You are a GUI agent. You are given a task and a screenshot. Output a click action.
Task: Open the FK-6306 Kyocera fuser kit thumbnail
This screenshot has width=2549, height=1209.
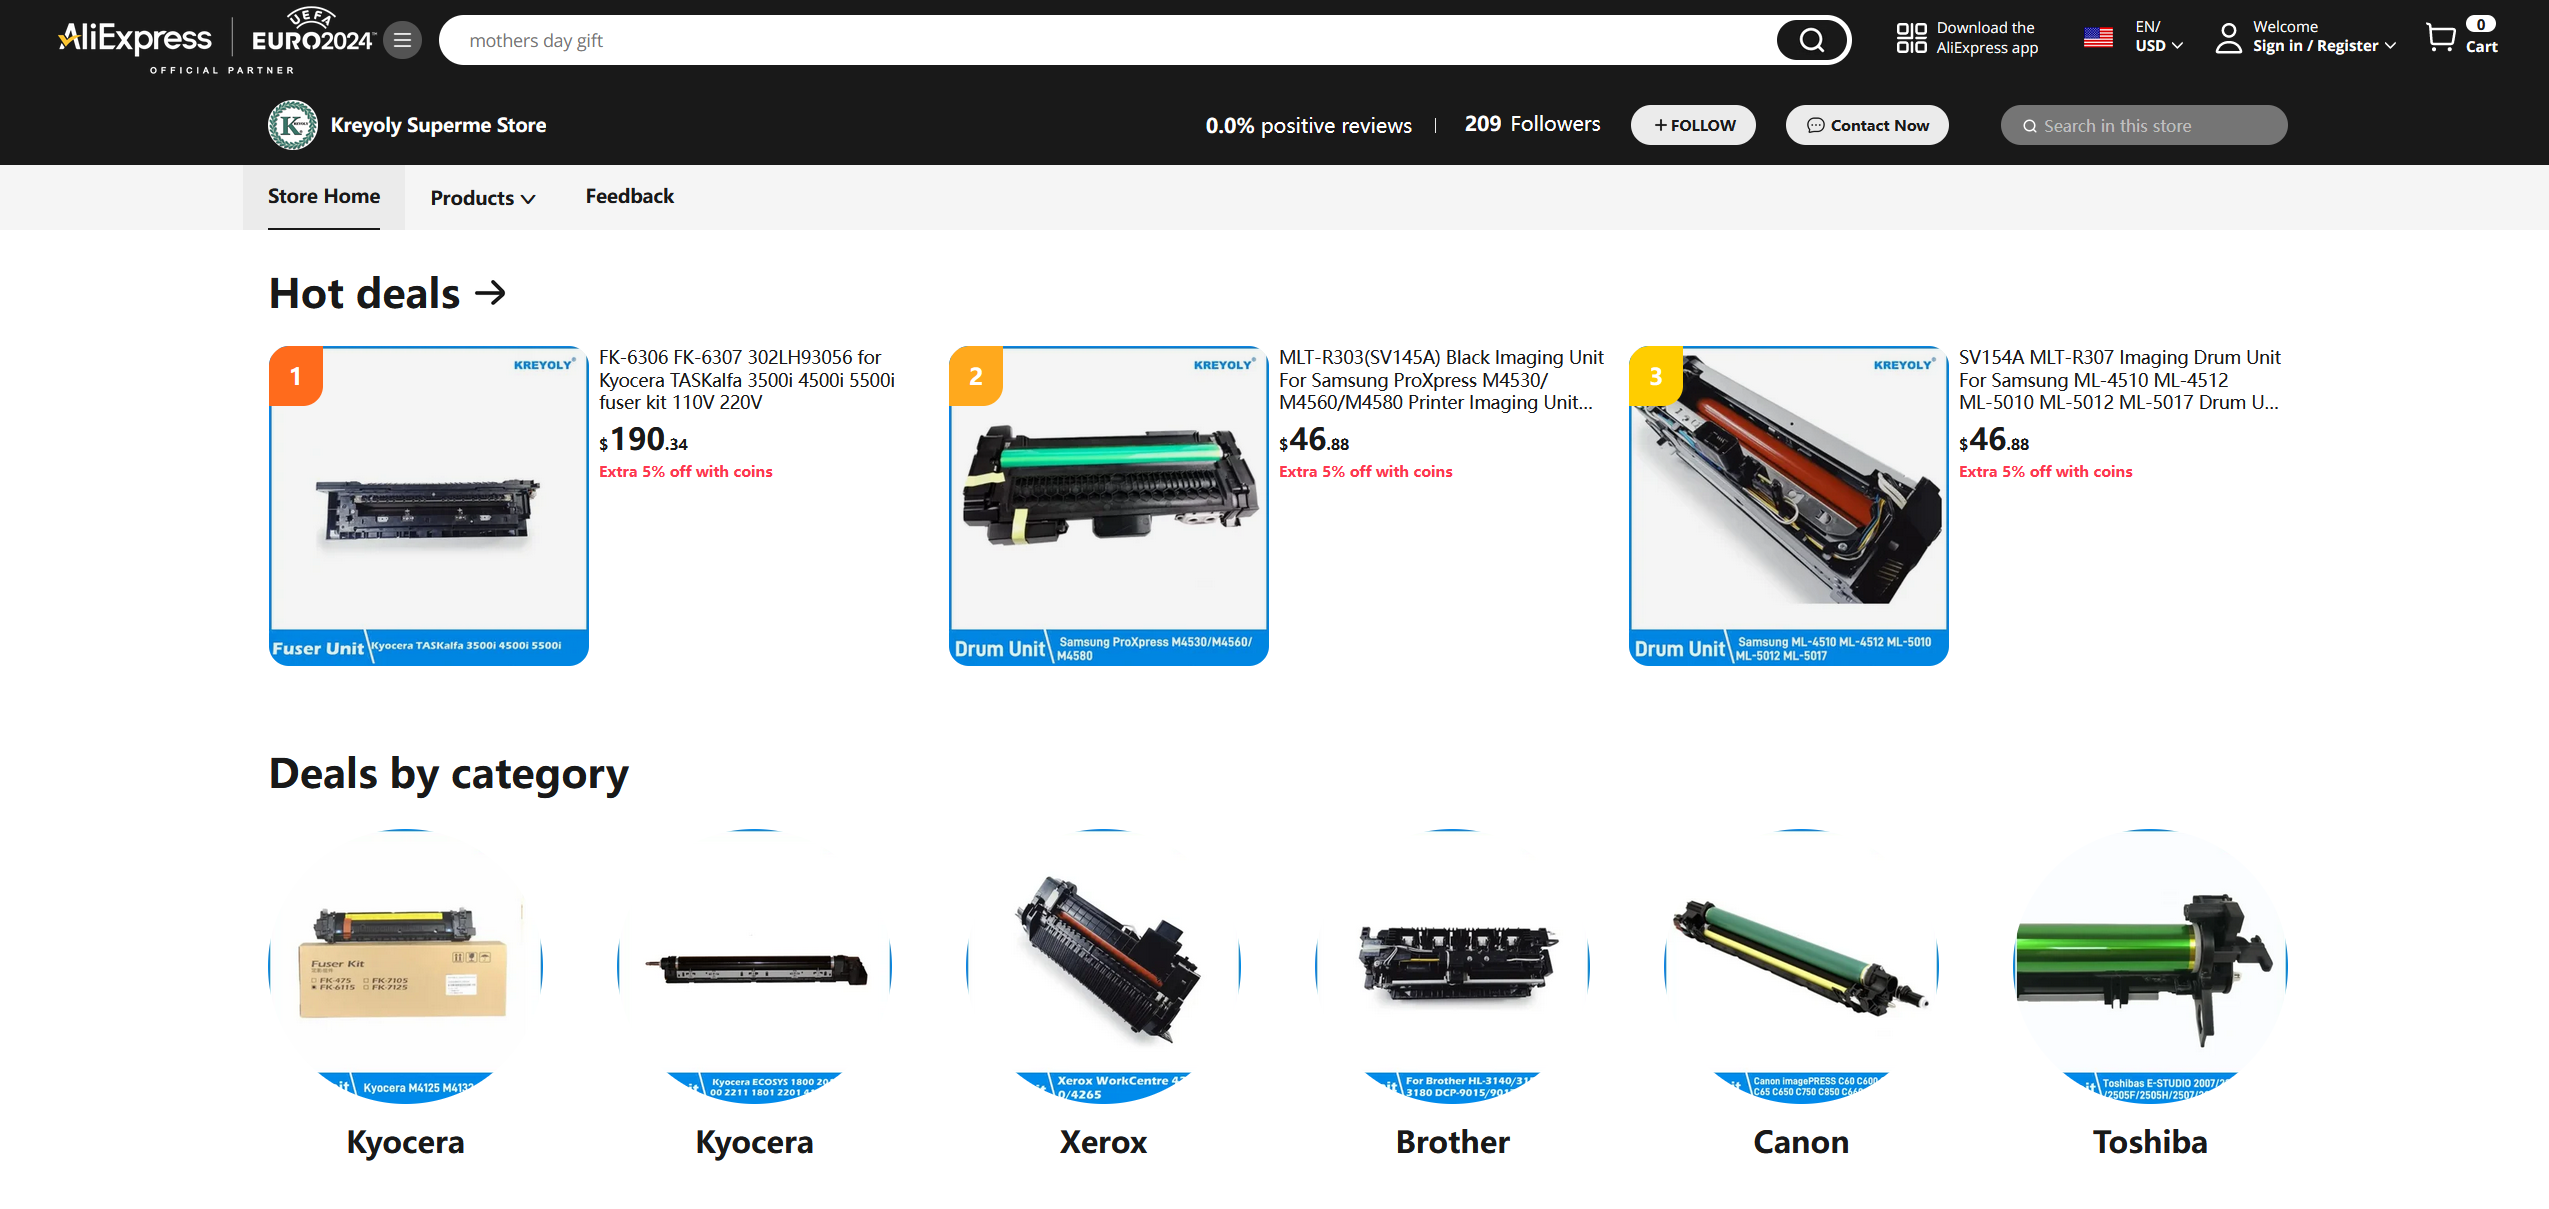428,505
